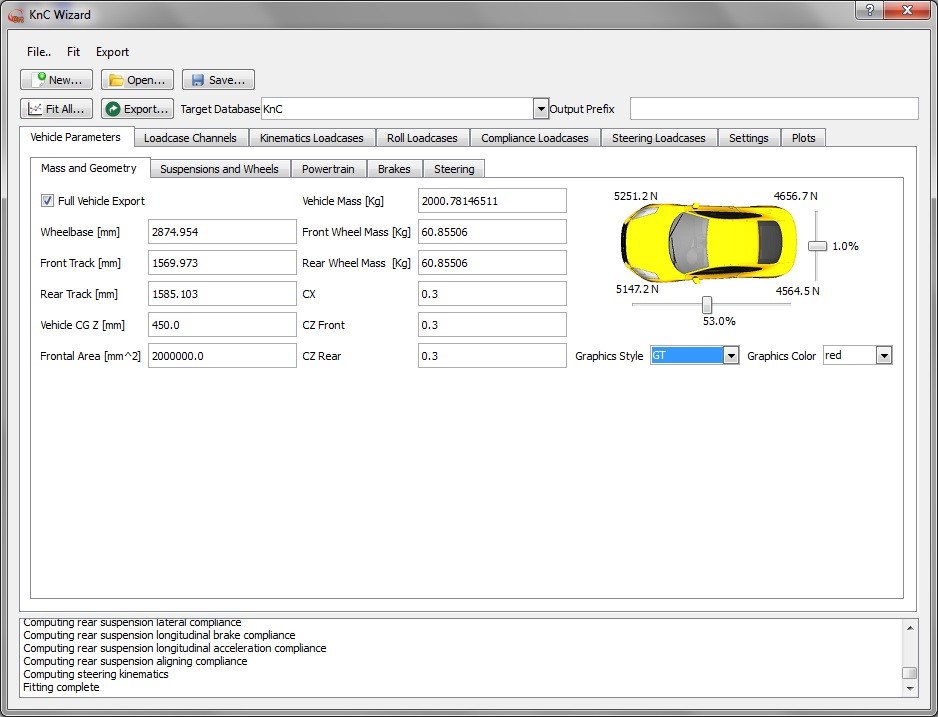The height and width of the screenshot is (717, 938).
Task: Toggle the Full Vehicle Export checkbox
Action: click(x=47, y=201)
